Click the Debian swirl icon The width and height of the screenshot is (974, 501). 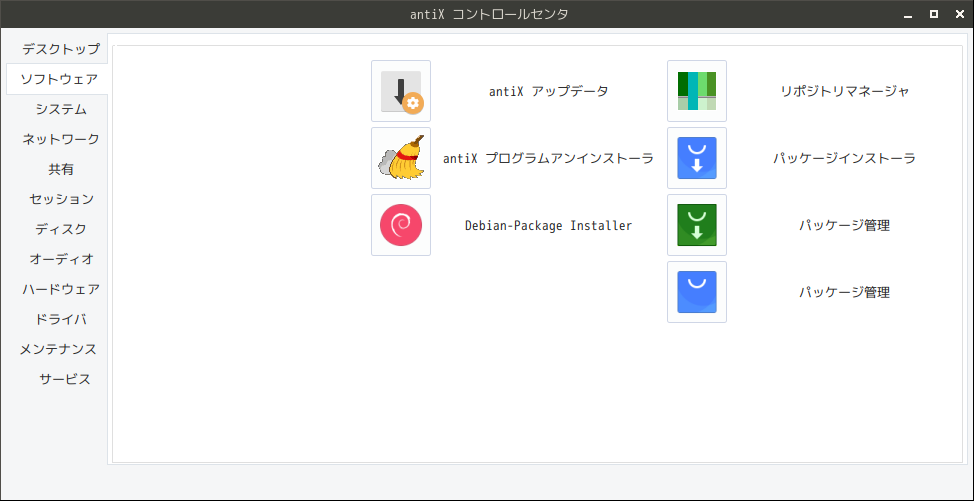(401, 225)
